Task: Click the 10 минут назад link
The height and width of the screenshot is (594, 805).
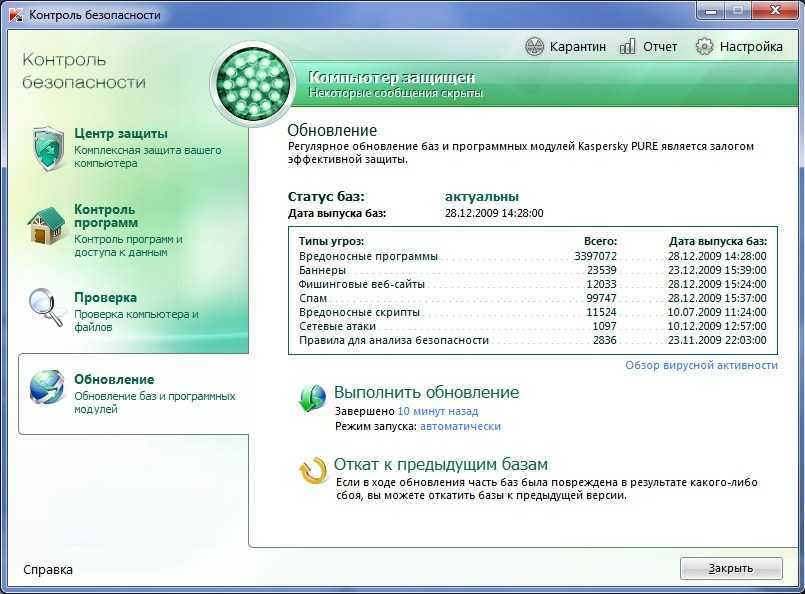Action: tap(437, 411)
